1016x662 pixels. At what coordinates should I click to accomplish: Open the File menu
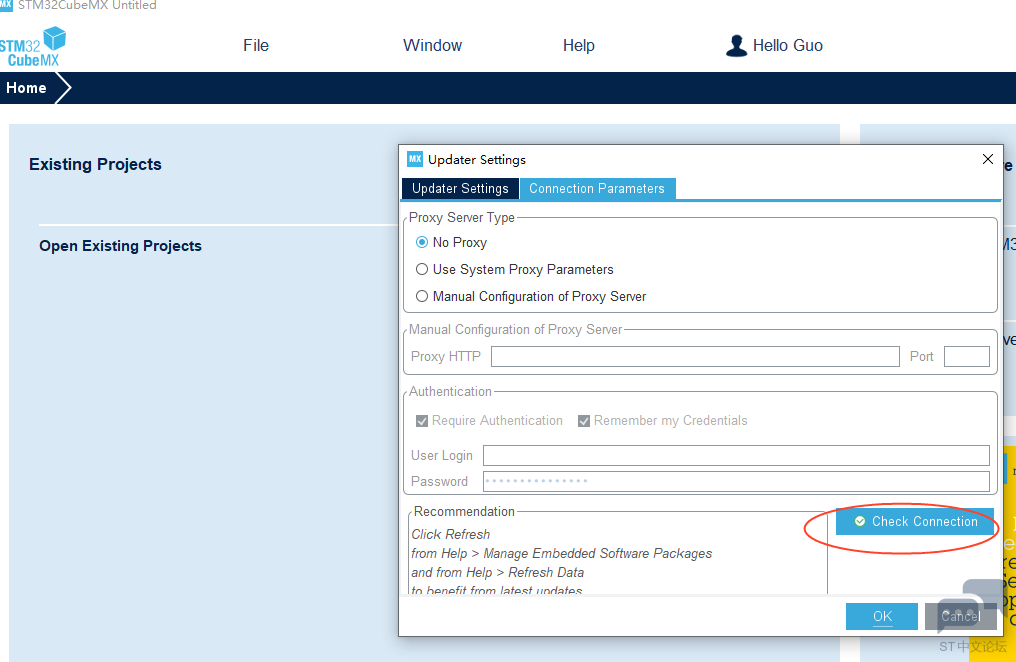tap(256, 46)
